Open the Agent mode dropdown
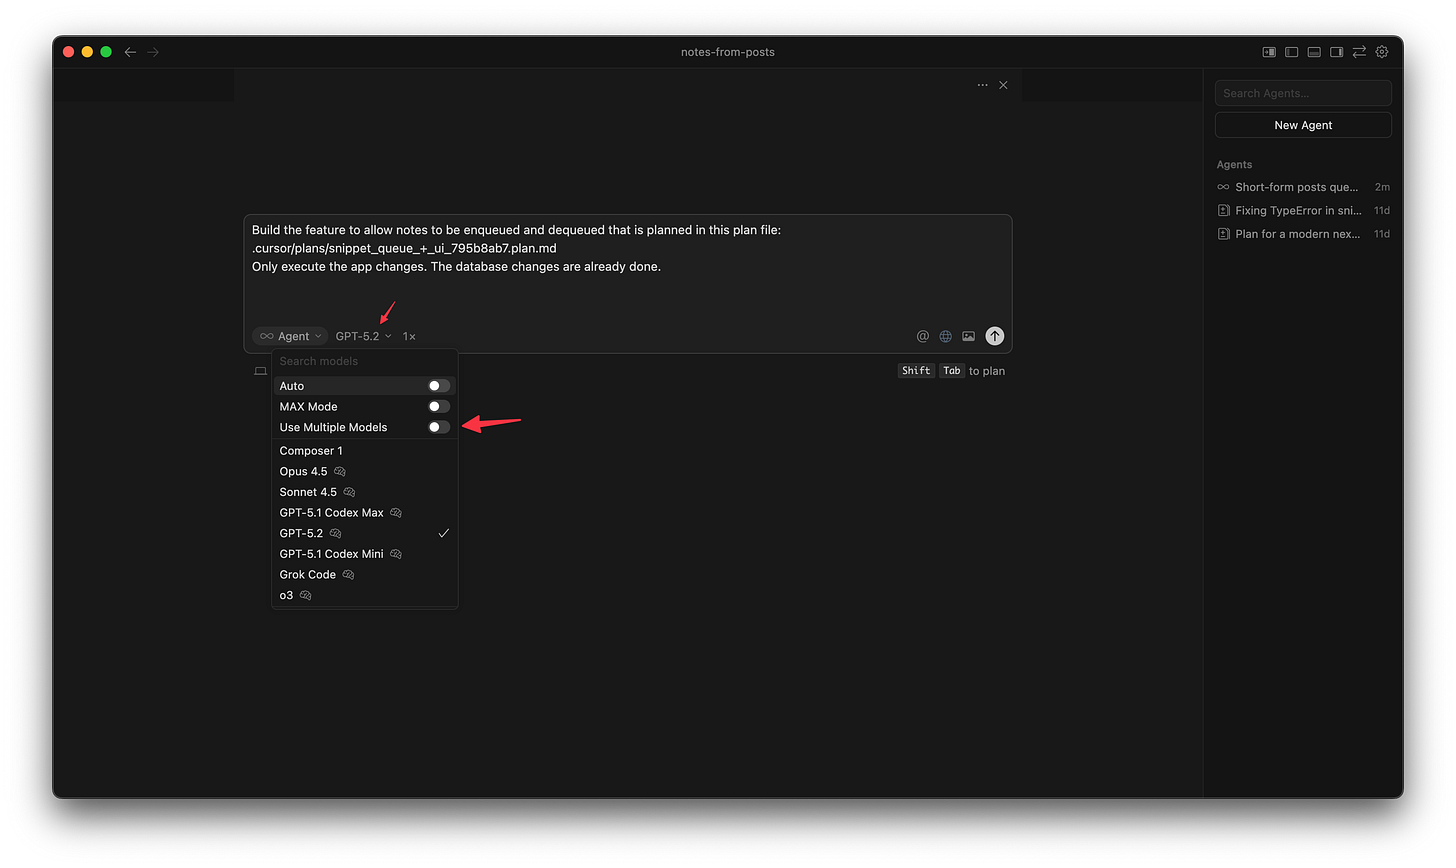1456x868 pixels. click(x=290, y=336)
